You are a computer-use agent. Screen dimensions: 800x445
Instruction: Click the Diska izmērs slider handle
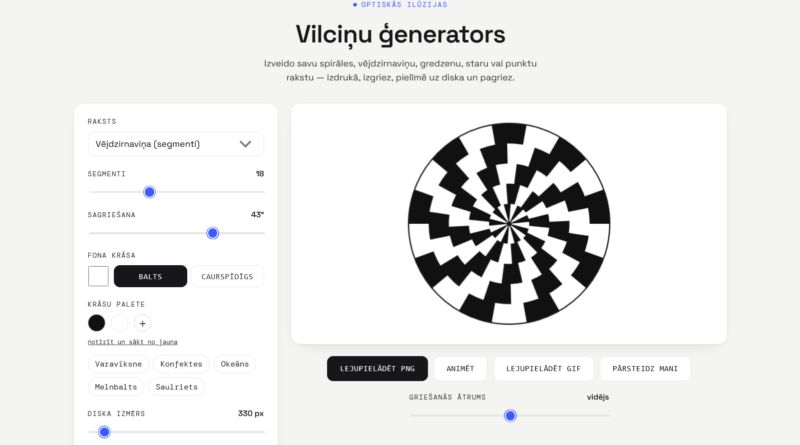[104, 432]
